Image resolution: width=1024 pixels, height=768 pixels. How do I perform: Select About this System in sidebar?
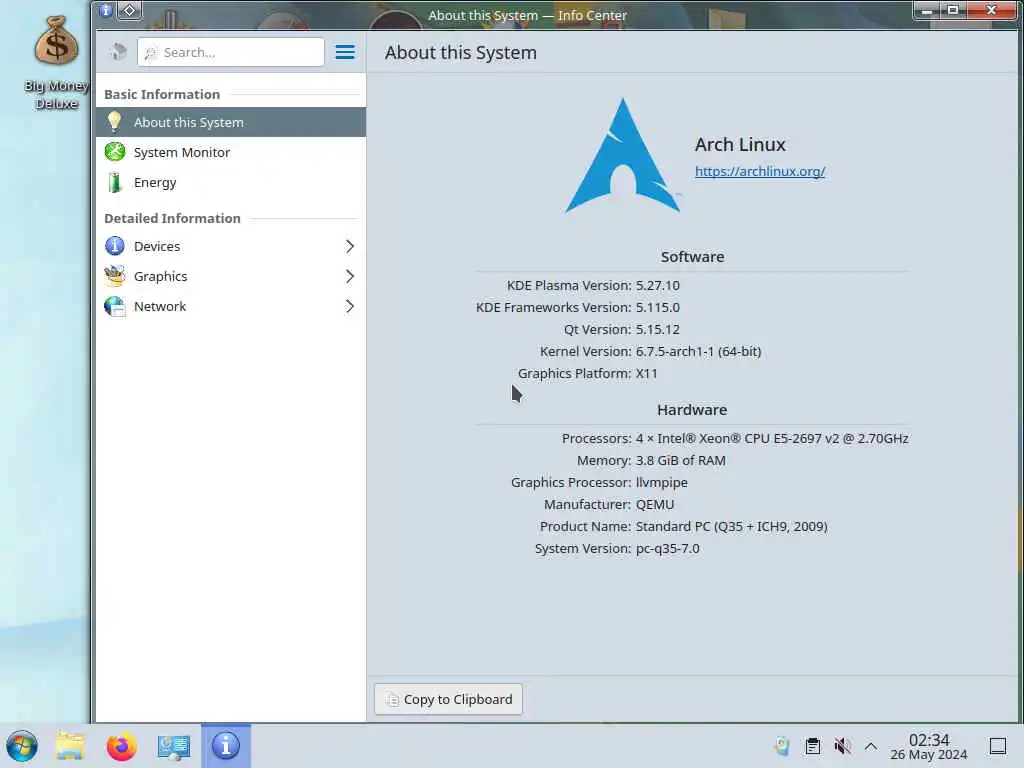tap(231, 122)
